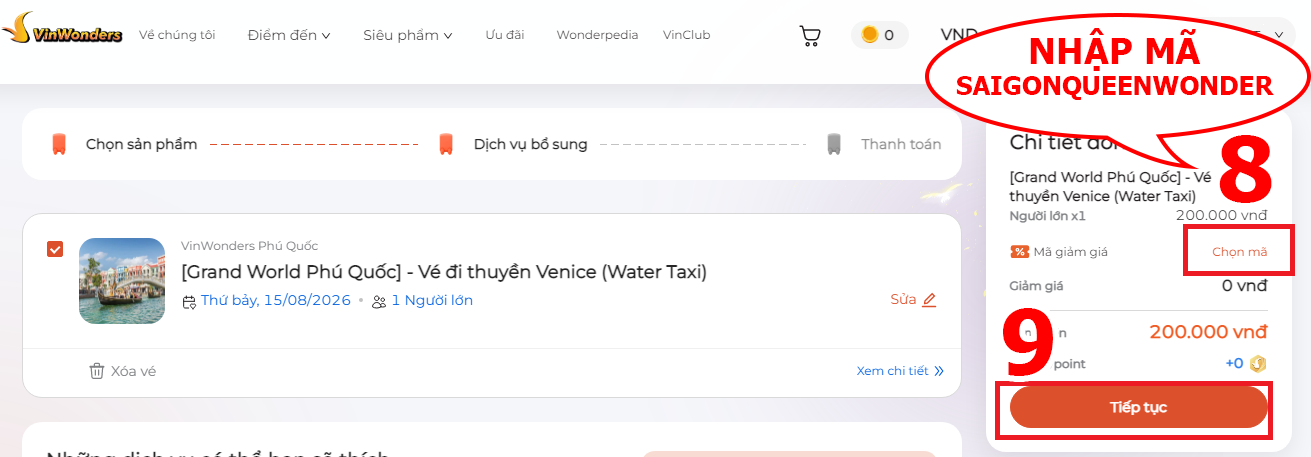Viewport: 1311px width, 457px height.
Task: Click the Dịch vụ bổ sung step luggage icon
Action: click(x=446, y=144)
